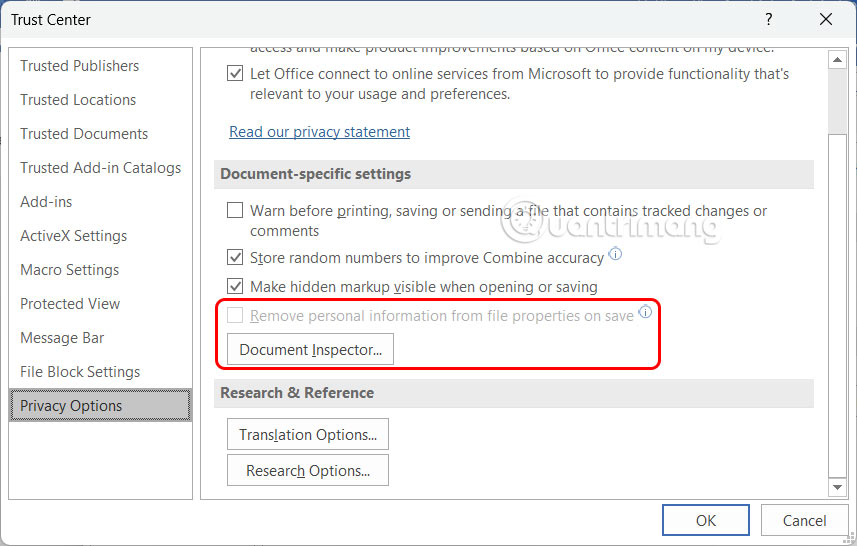Switch to Macro Settings category

coord(70,270)
